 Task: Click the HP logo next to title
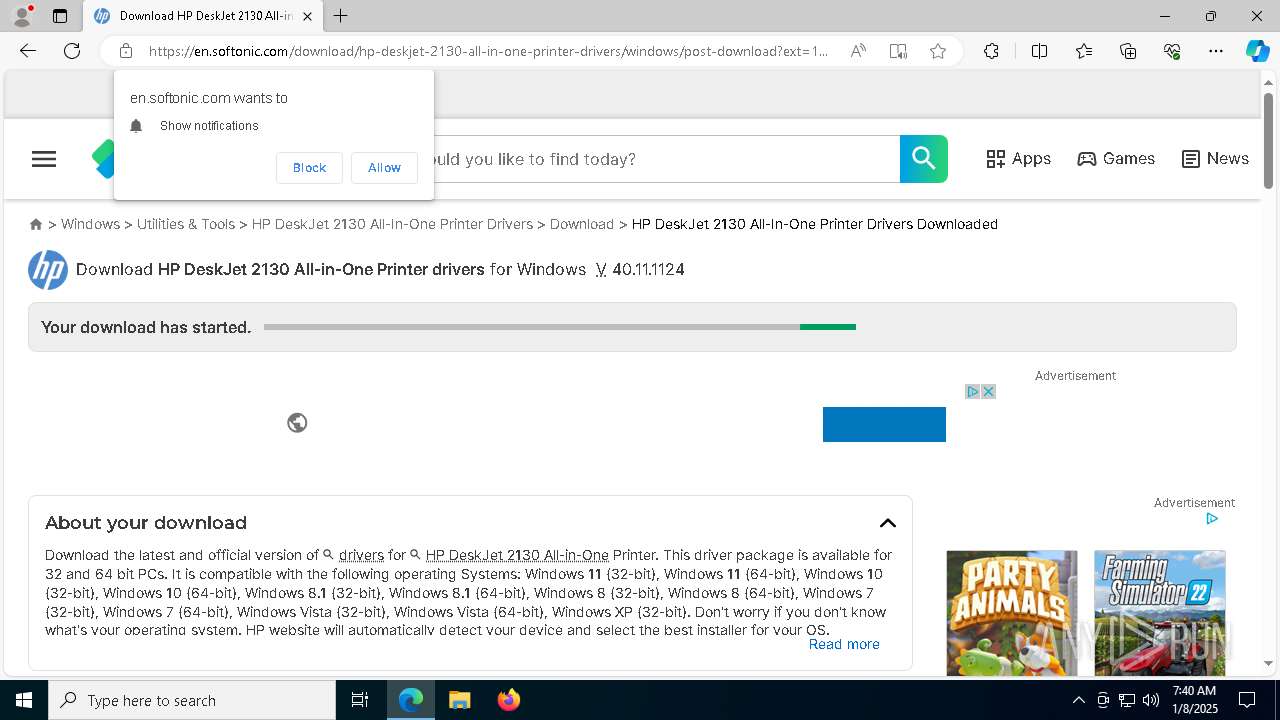(48, 270)
